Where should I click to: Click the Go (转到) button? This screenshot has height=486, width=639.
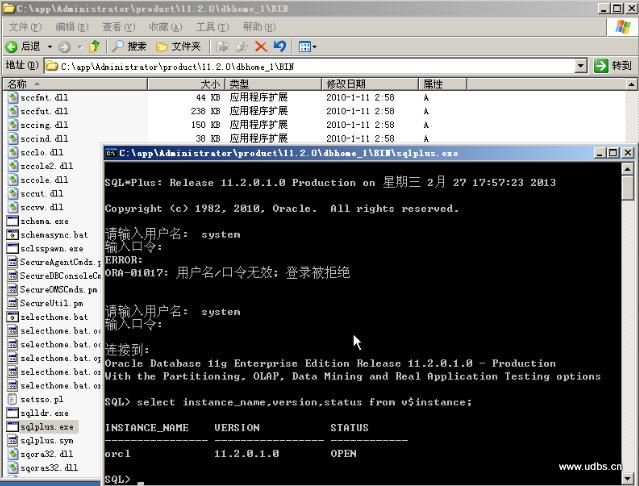click(x=613, y=66)
